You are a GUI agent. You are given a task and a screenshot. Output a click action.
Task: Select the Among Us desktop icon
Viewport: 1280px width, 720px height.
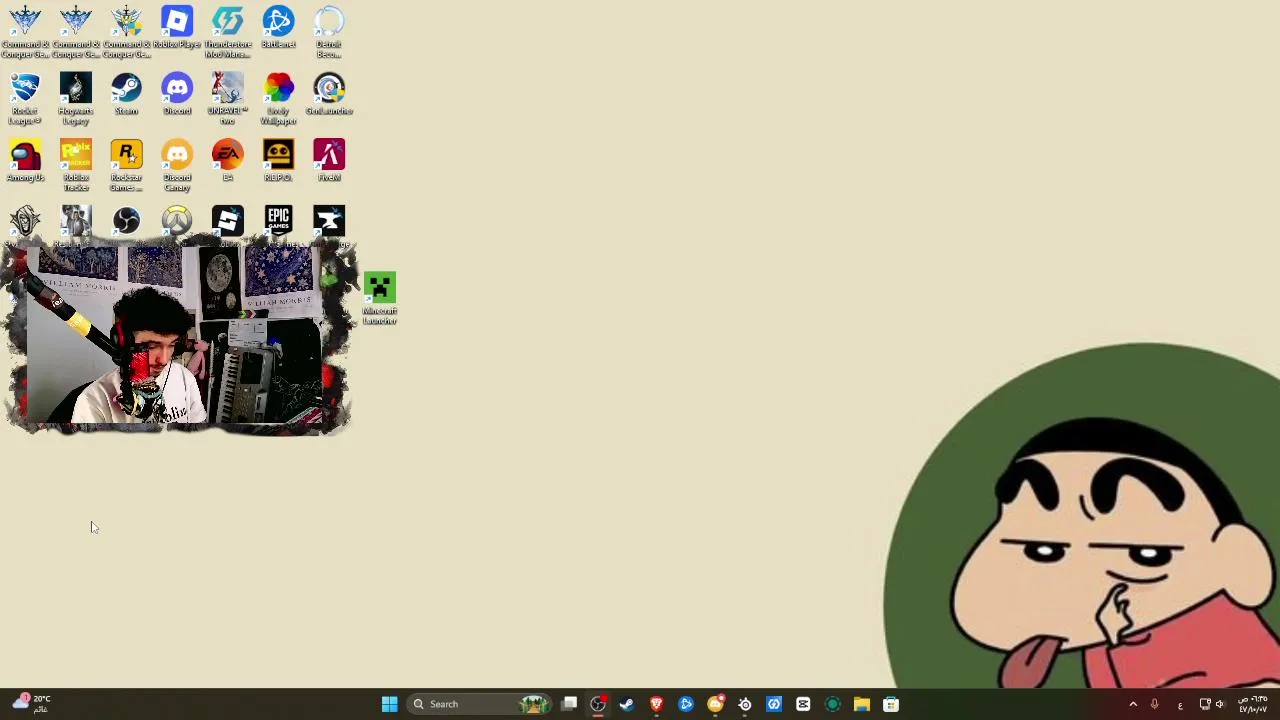[x=25, y=161]
